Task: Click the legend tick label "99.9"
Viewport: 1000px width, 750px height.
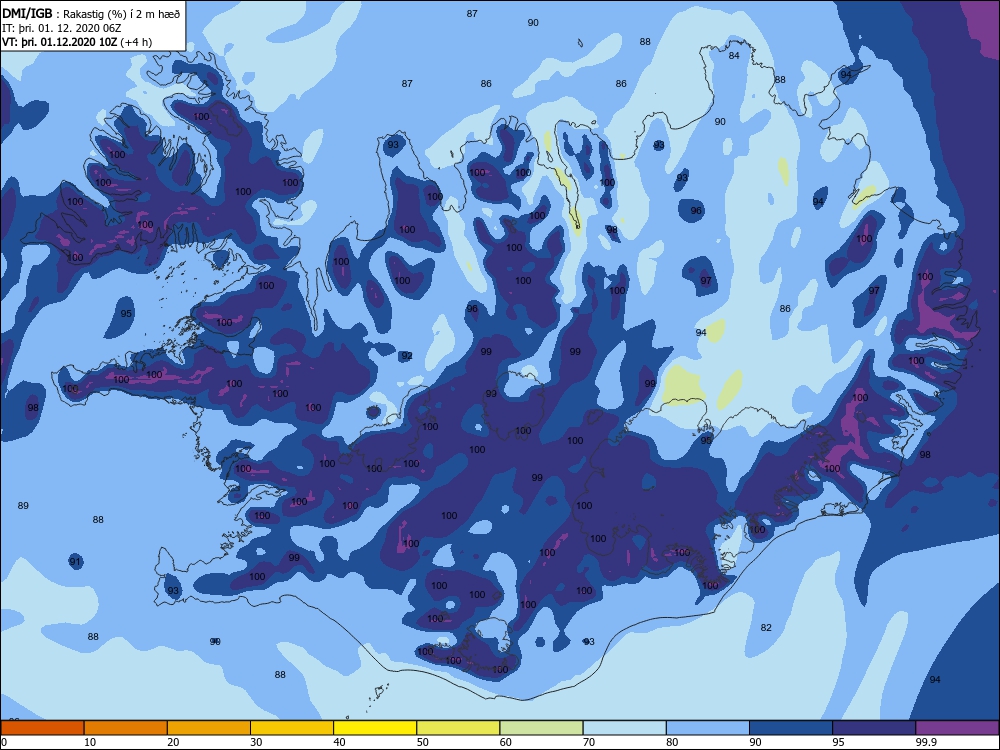Action: click(x=926, y=742)
